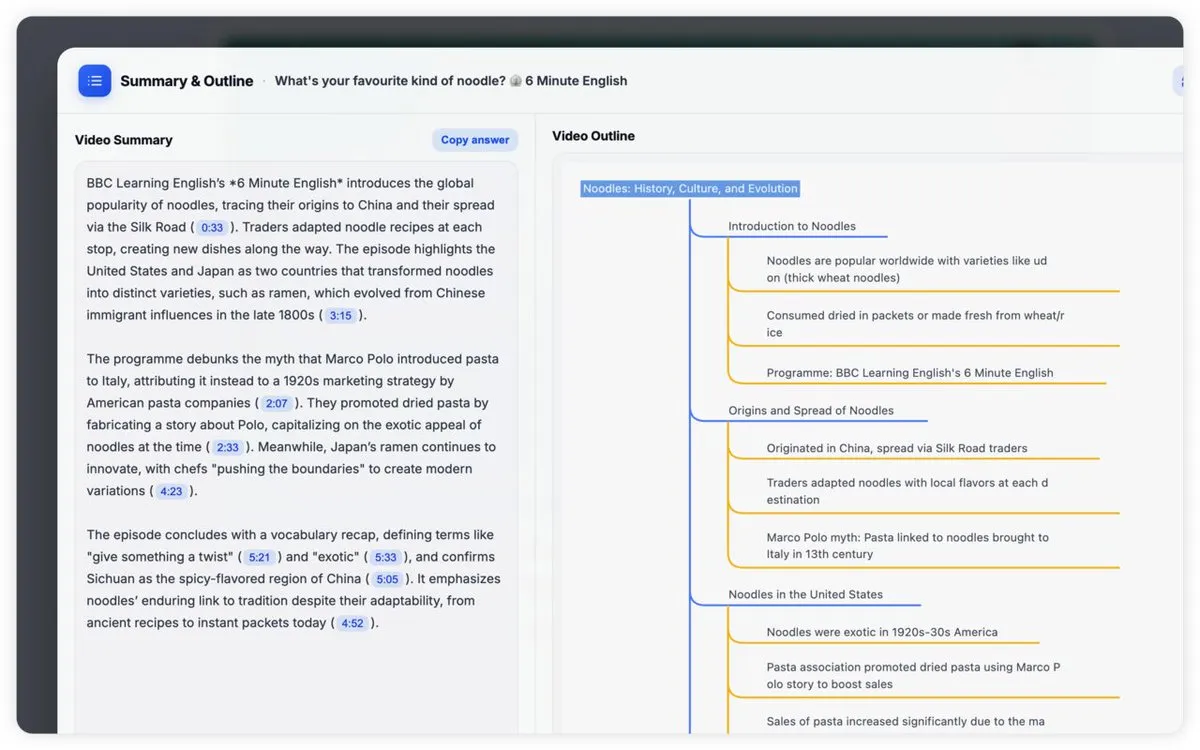Click the Video Summary heading
This screenshot has height=750, width=1200.
click(x=124, y=140)
